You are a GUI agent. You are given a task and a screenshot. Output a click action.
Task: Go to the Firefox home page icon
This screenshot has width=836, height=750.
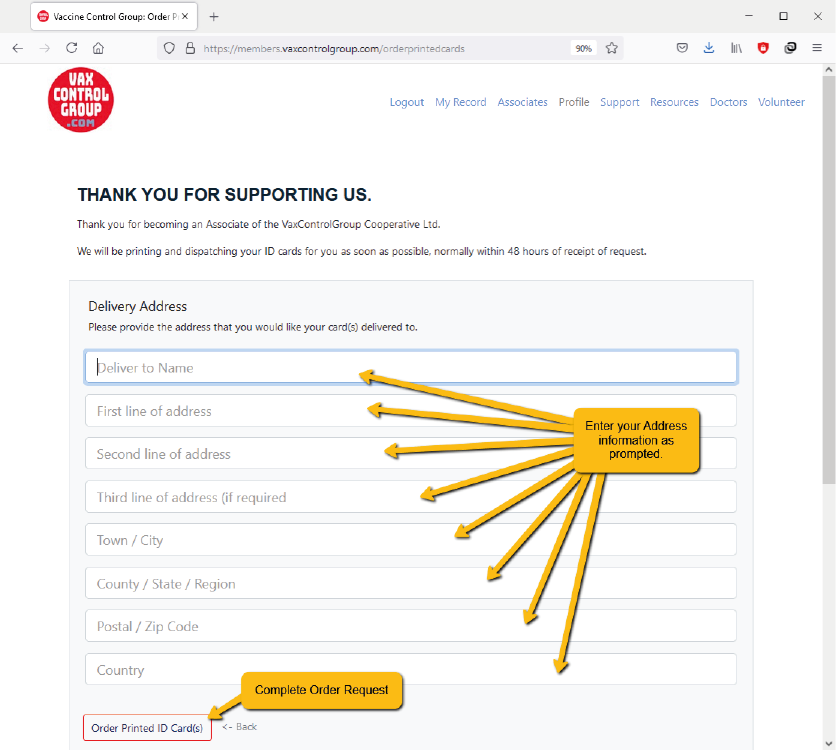click(x=98, y=48)
